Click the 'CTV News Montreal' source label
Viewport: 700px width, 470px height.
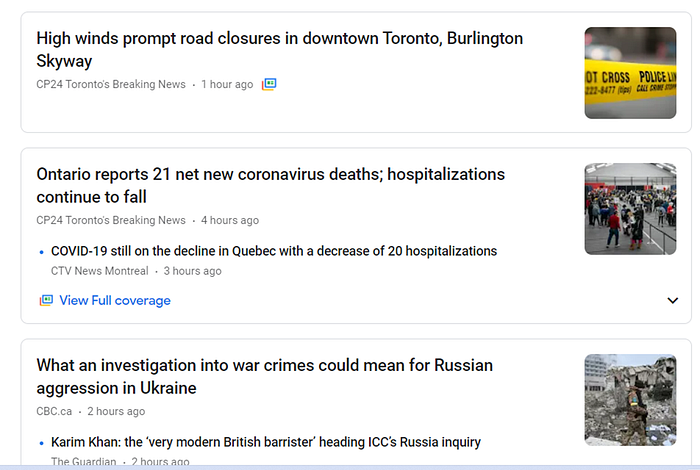[x=100, y=271]
